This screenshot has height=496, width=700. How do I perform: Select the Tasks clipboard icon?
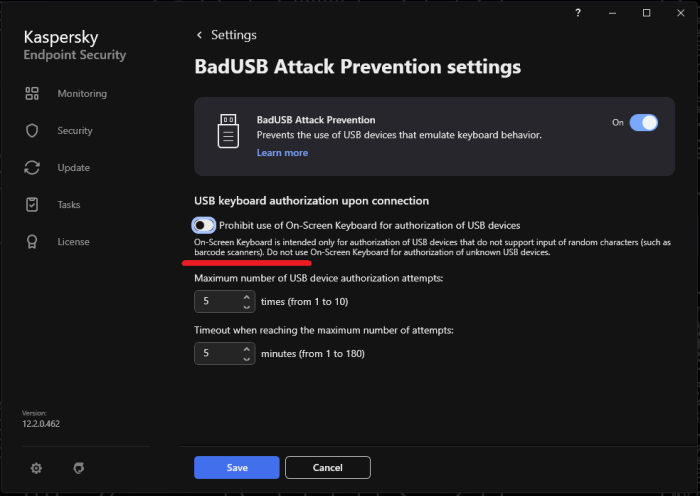(32, 204)
